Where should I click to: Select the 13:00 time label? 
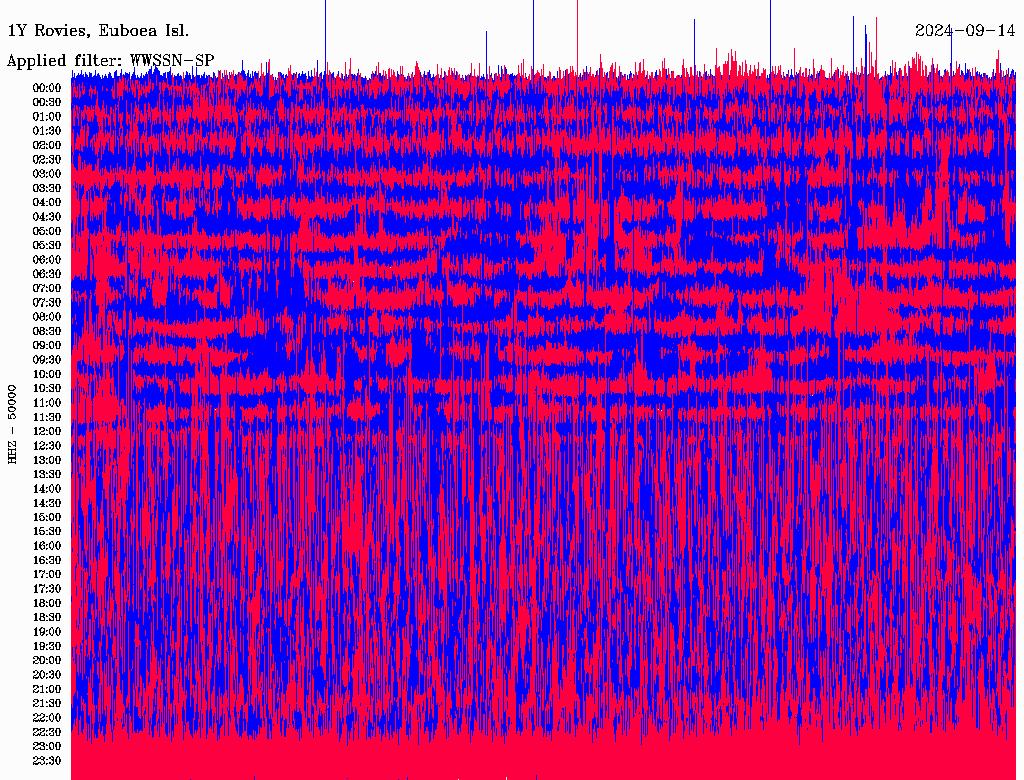pos(47,460)
